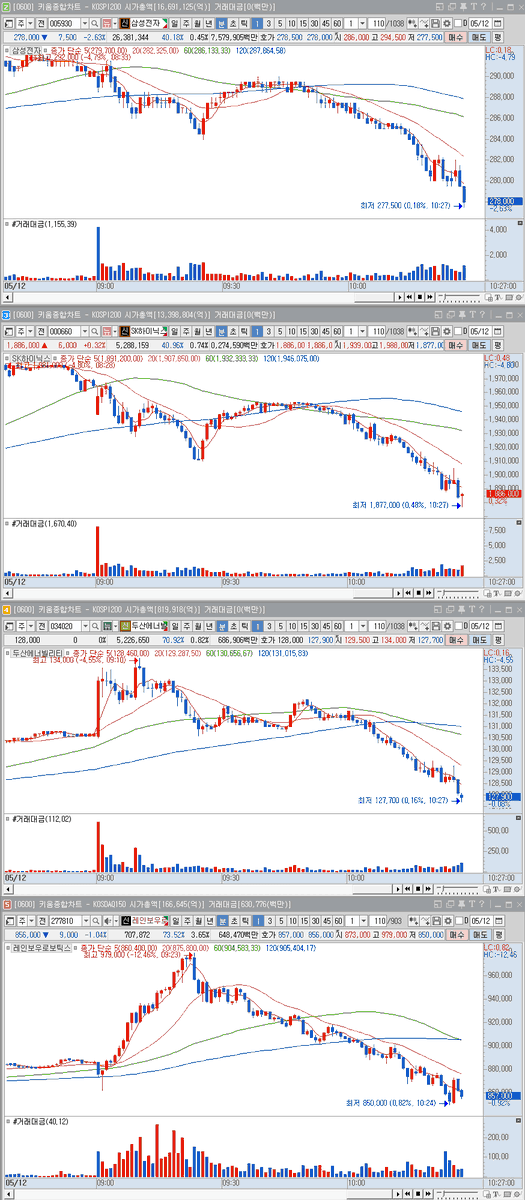Toggle checkbox before 05/12 in SK Hynix chart
Image resolution: width=525 pixels, height=1200 pixels.
(457, 329)
